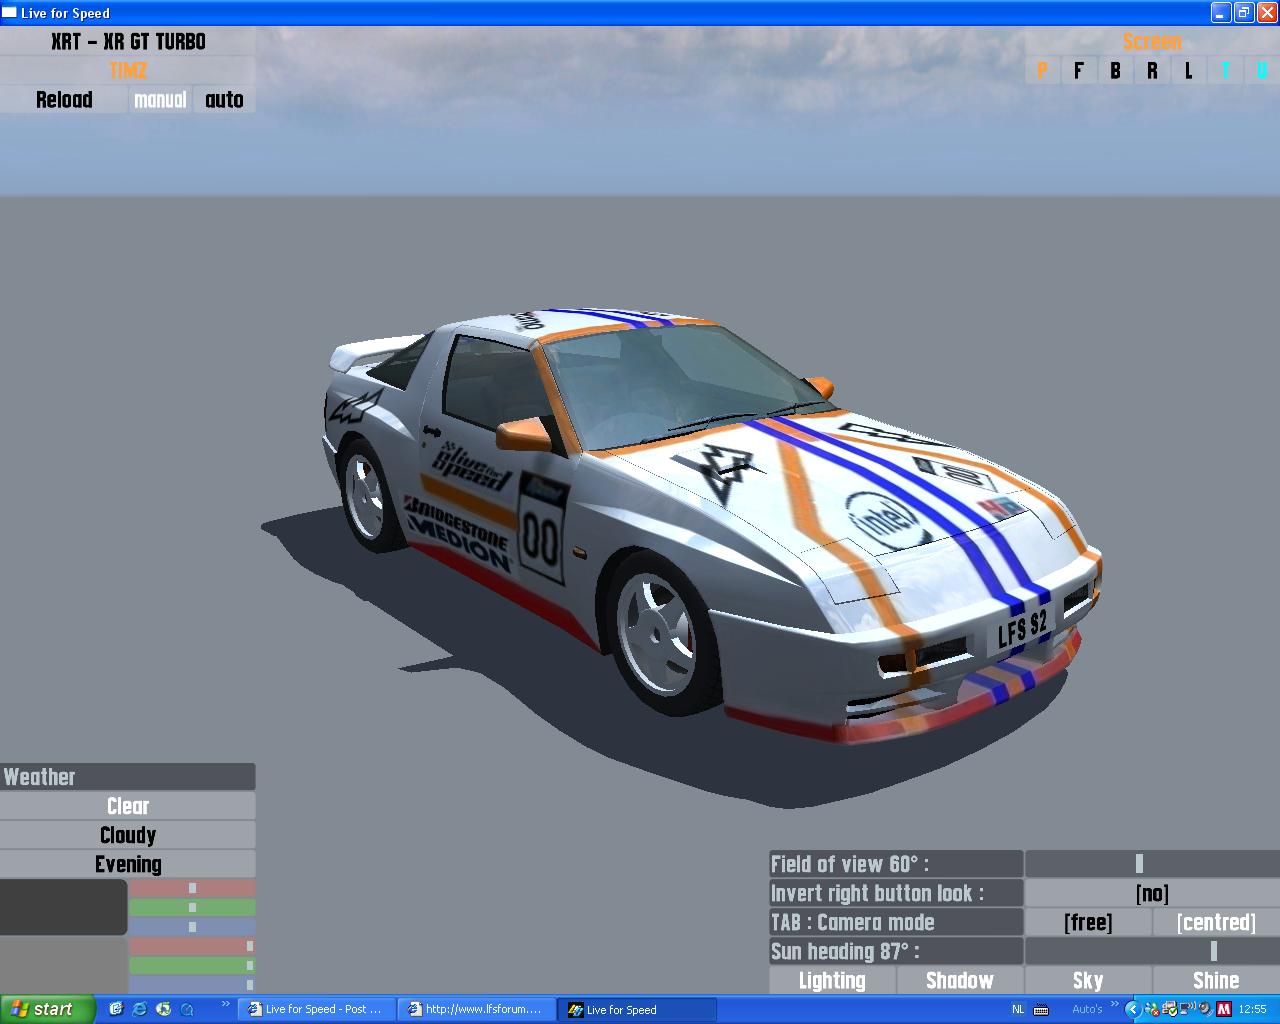Select the cyan T screen mode

[1225, 71]
